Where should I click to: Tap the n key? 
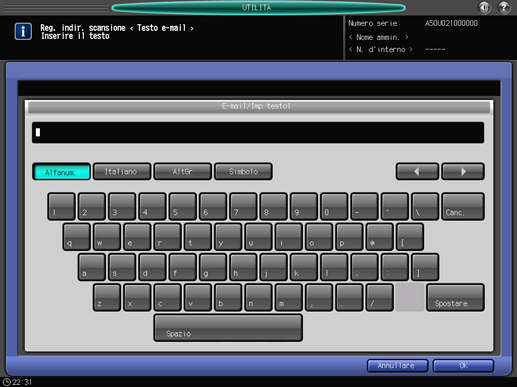tap(258, 297)
